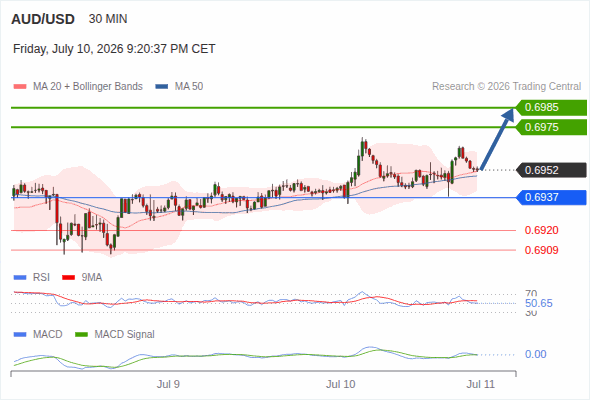Click the MA 20 + Bollinger Bands legend label
This screenshot has height=400, width=590.
click(88, 87)
